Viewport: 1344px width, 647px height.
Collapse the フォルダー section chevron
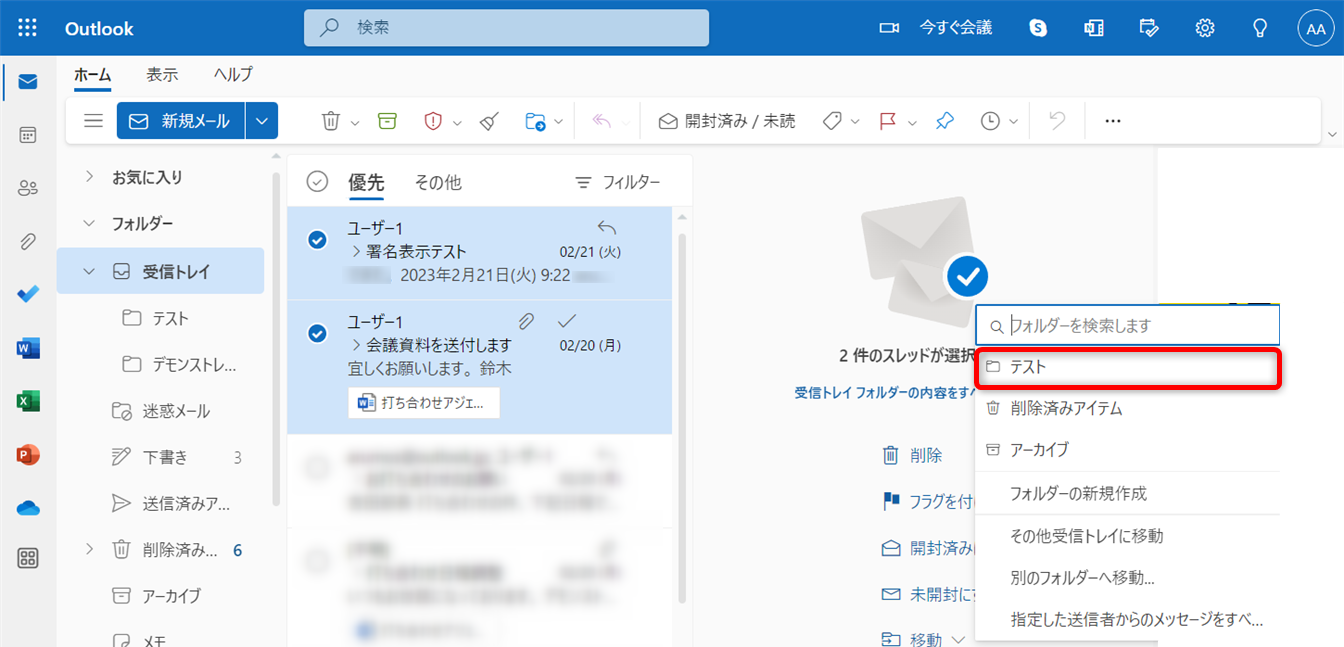tap(89, 223)
